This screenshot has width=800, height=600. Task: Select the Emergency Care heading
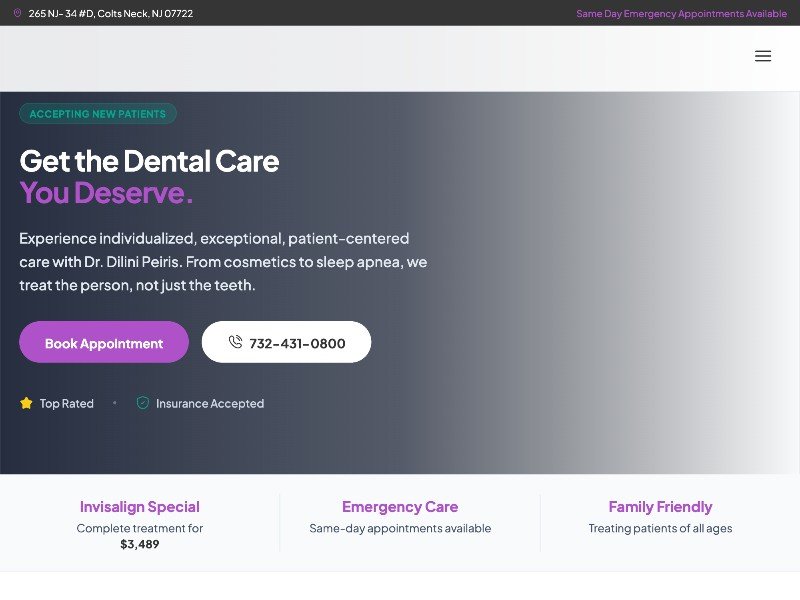point(400,507)
